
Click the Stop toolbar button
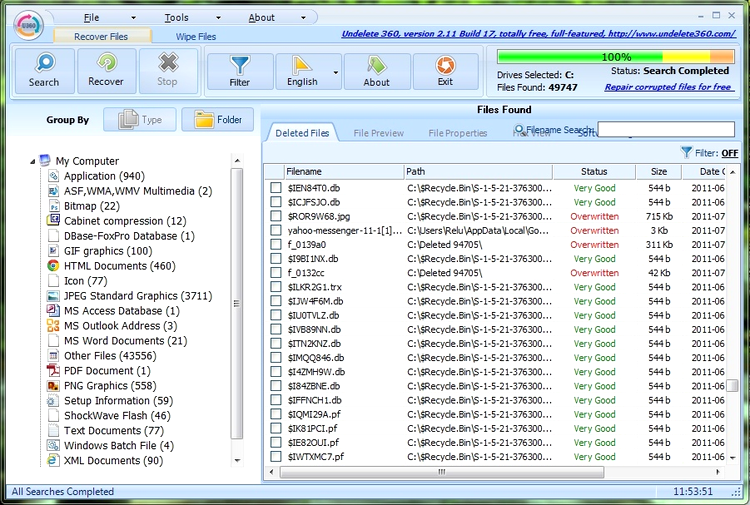tap(167, 70)
